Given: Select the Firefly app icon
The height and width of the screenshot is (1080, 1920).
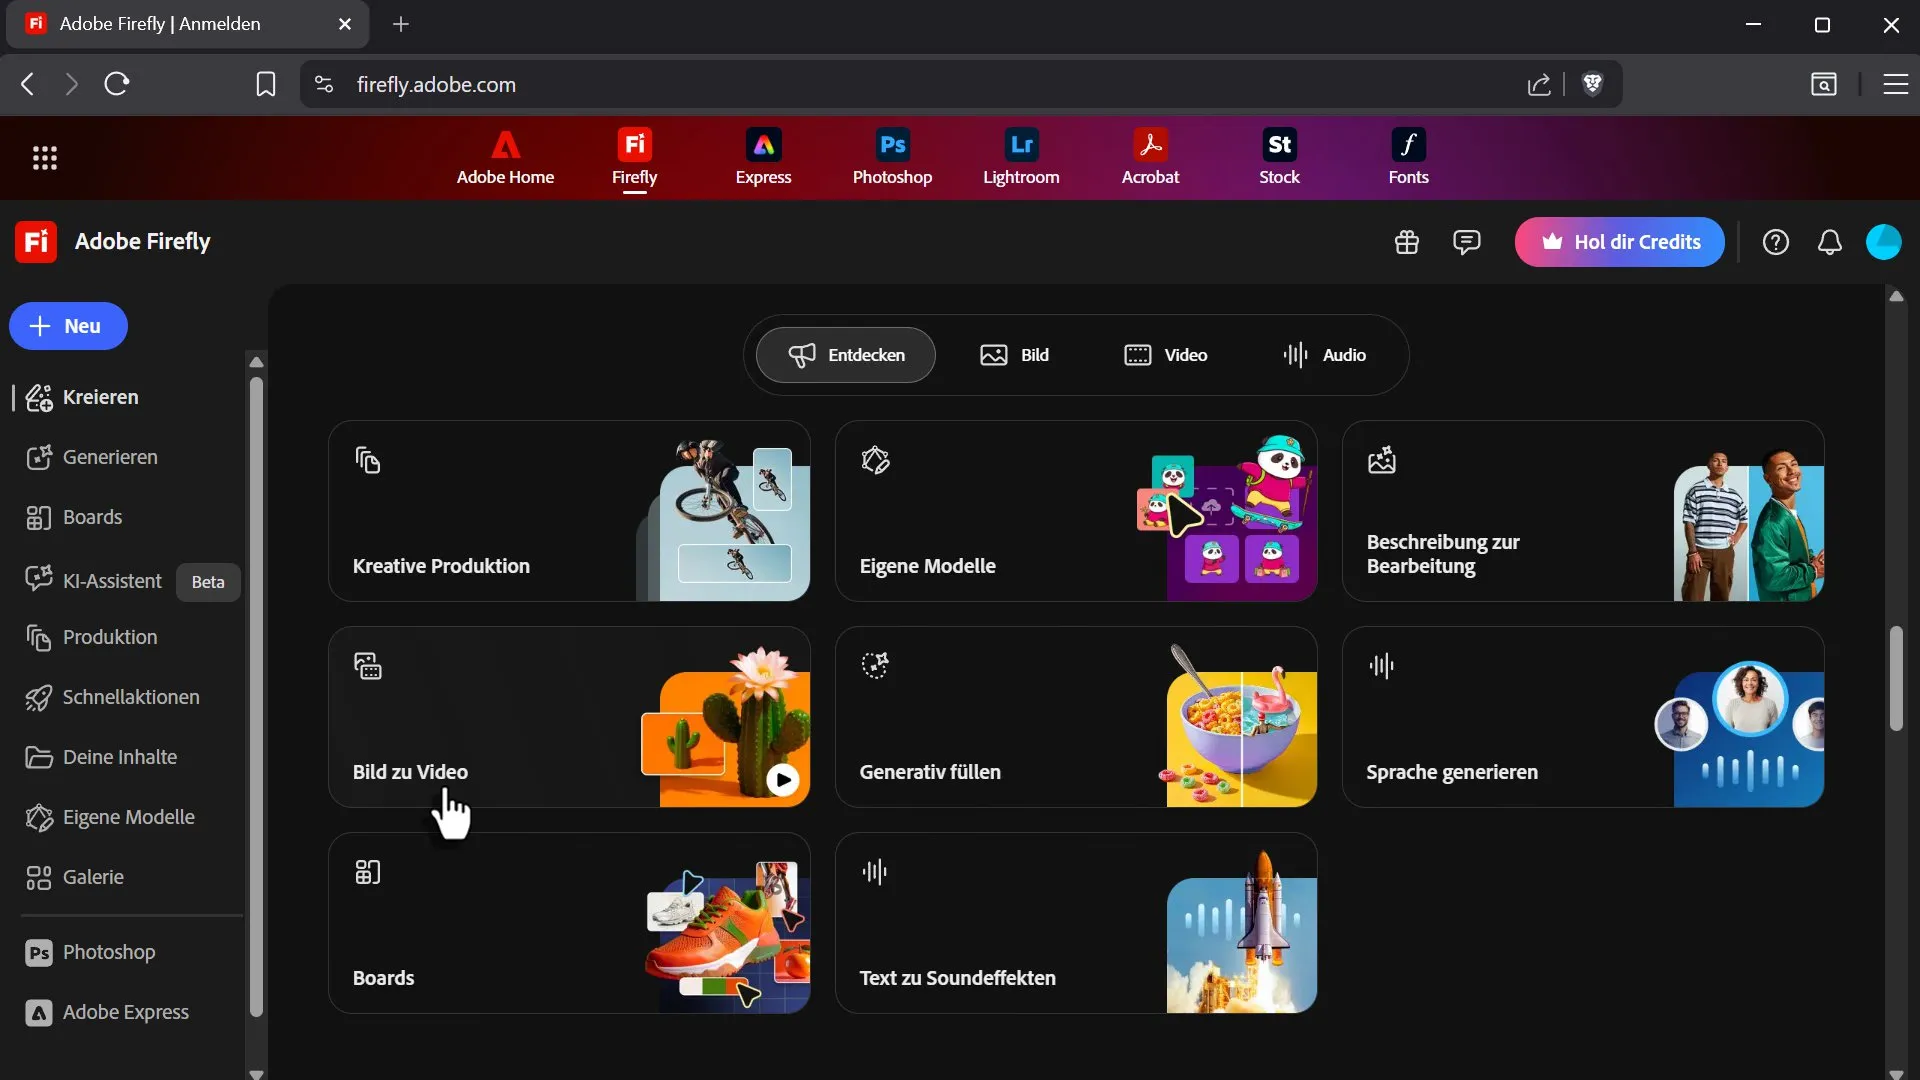Looking at the screenshot, I should [x=634, y=158].
